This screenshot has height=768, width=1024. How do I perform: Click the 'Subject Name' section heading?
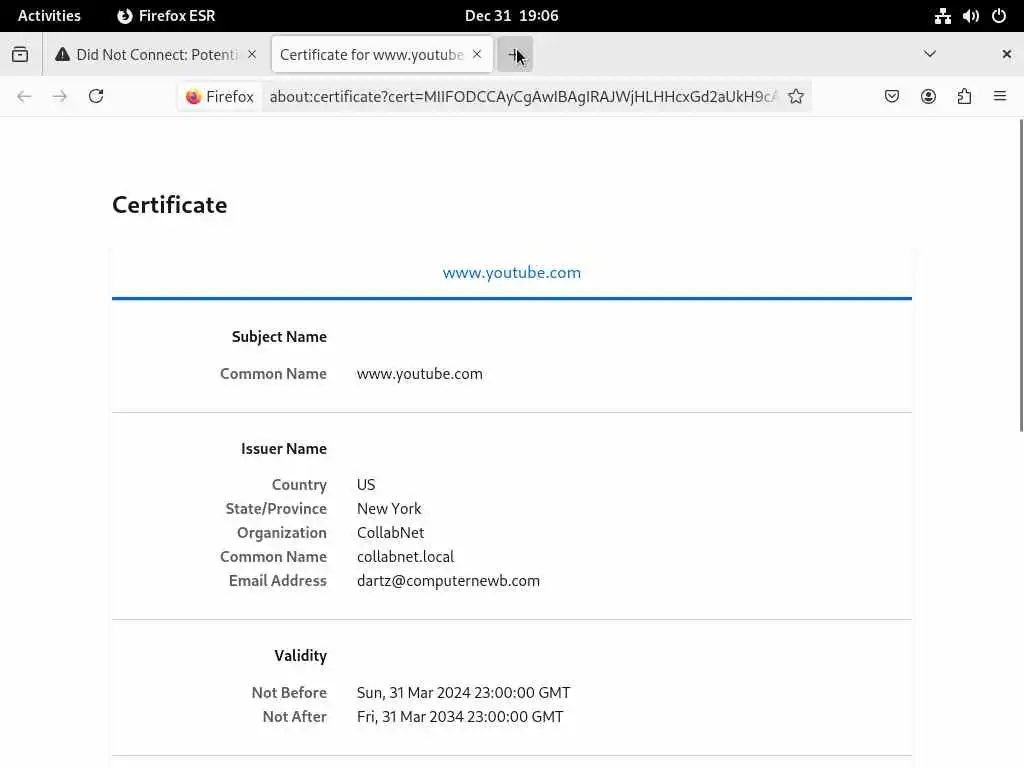point(279,337)
